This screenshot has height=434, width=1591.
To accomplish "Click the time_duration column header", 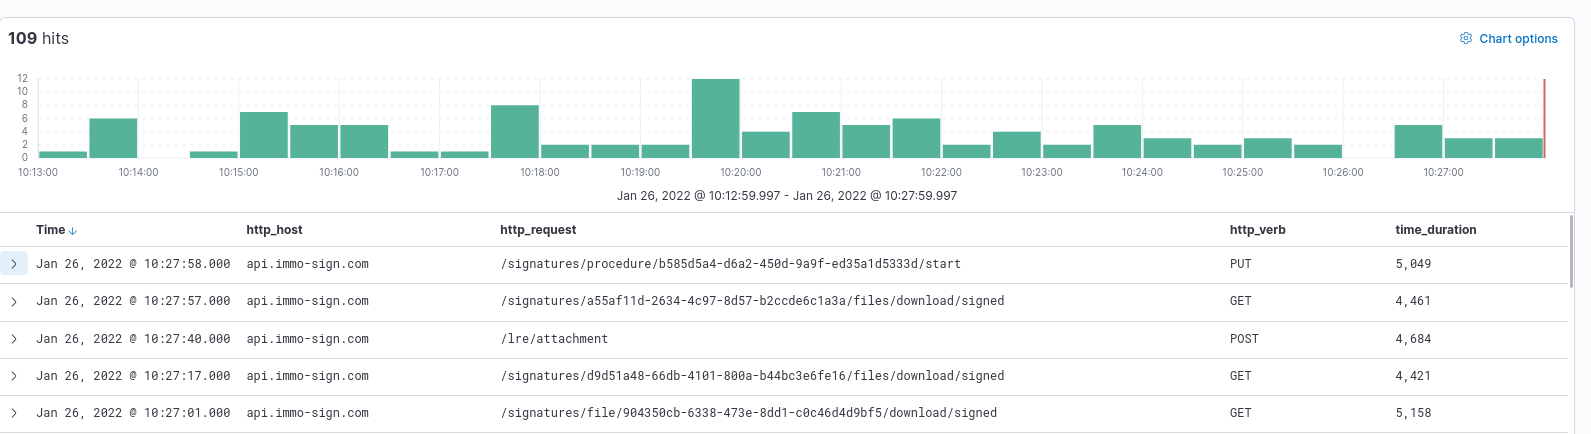I will tap(1436, 230).
